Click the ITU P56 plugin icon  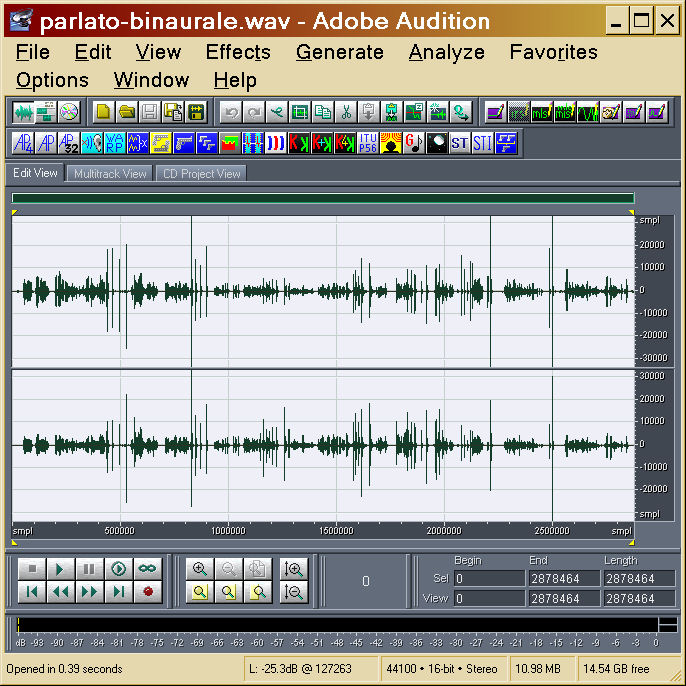pyautogui.click(x=368, y=143)
